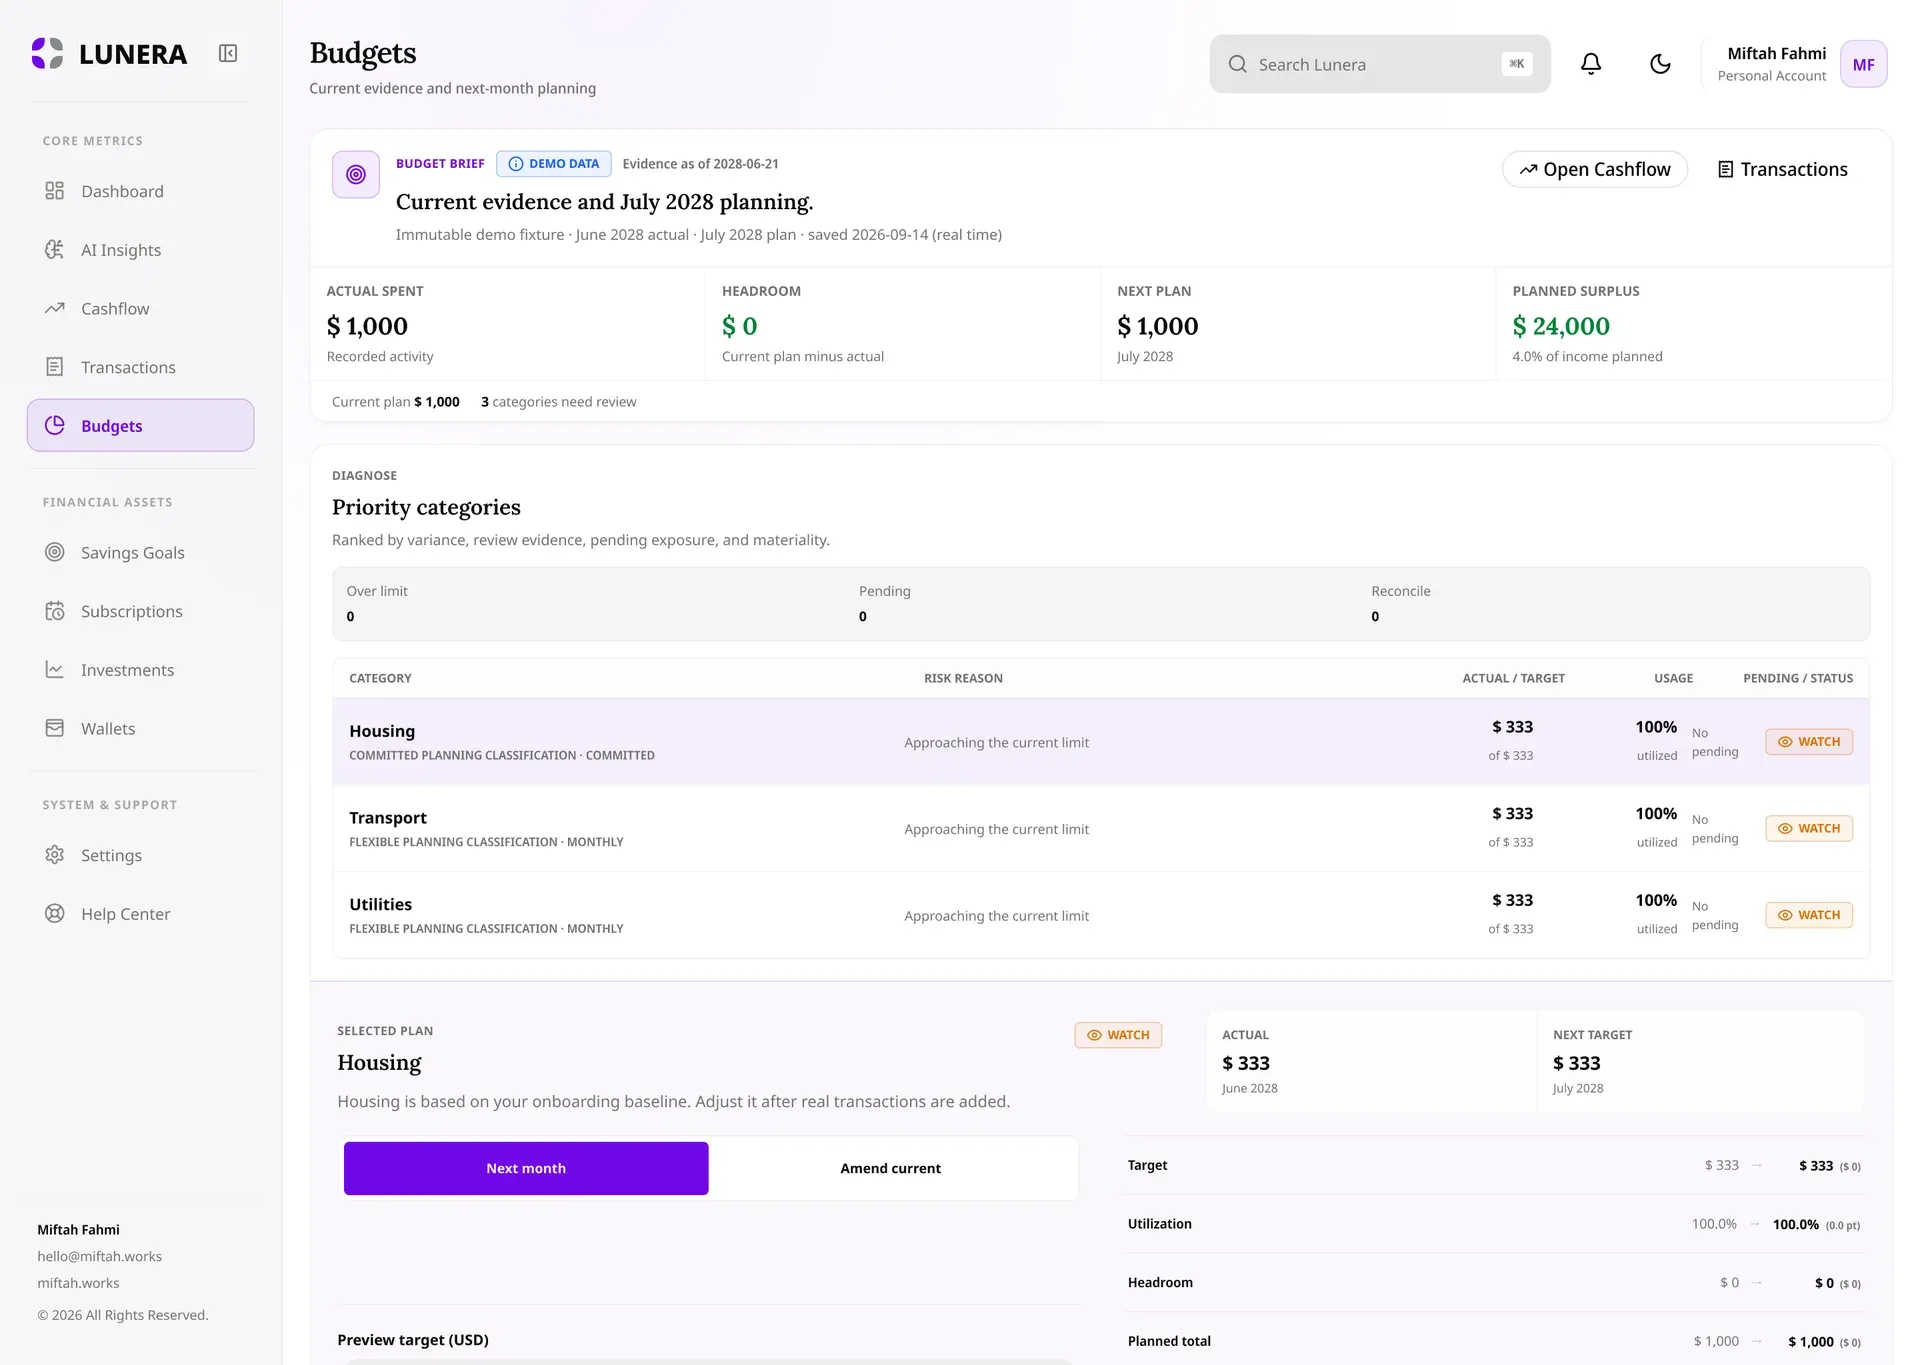Switch to the Amend current tab
This screenshot has height=1365, width=1920.
(x=891, y=1168)
